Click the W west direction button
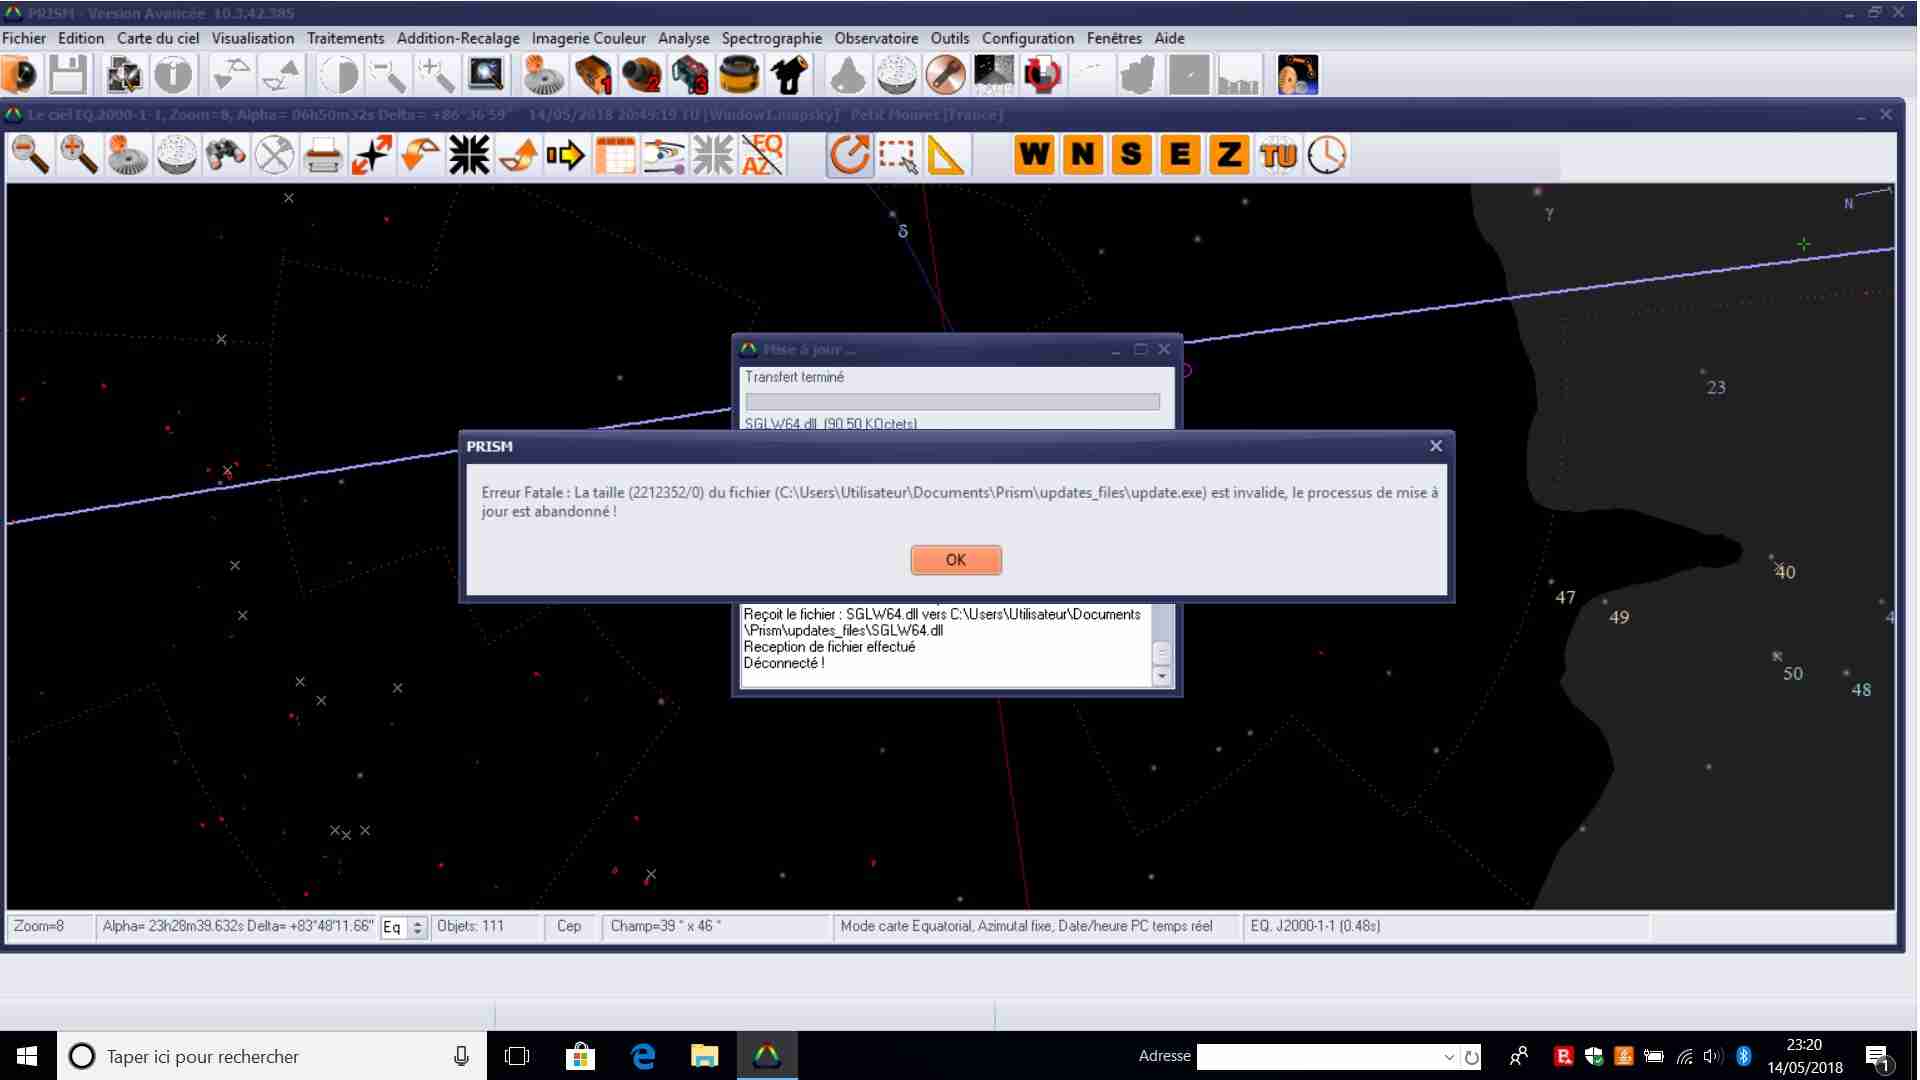 coord(1034,155)
